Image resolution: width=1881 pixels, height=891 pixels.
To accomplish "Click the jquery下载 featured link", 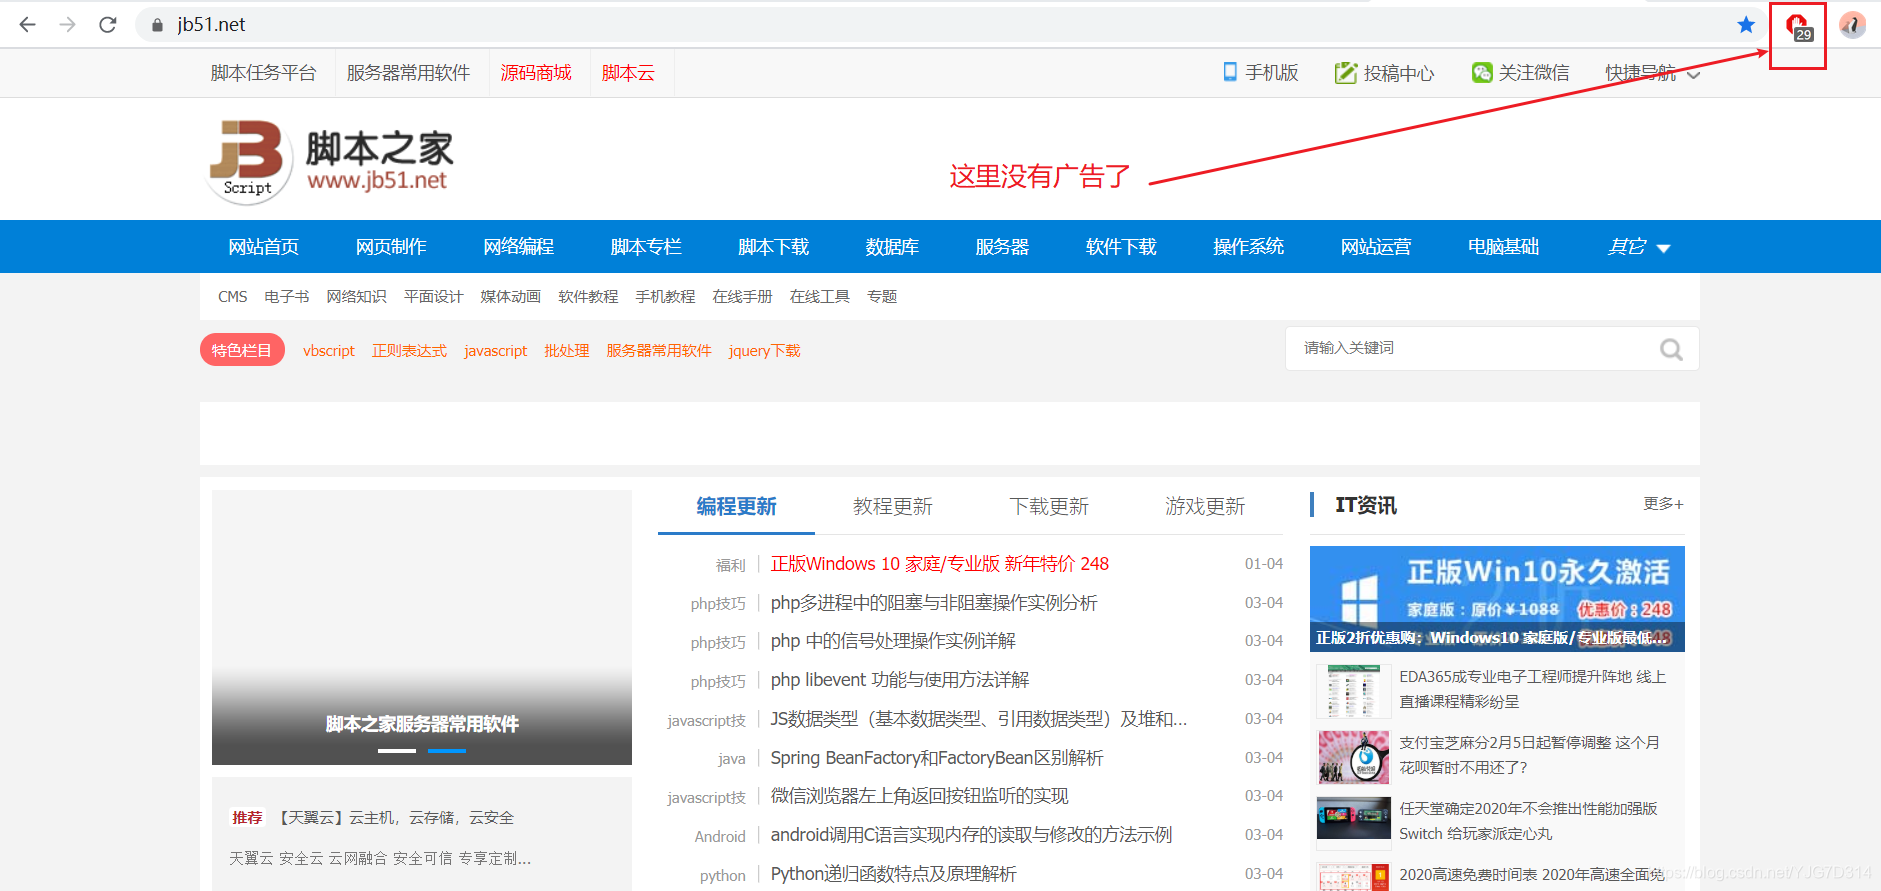I will coord(764,351).
